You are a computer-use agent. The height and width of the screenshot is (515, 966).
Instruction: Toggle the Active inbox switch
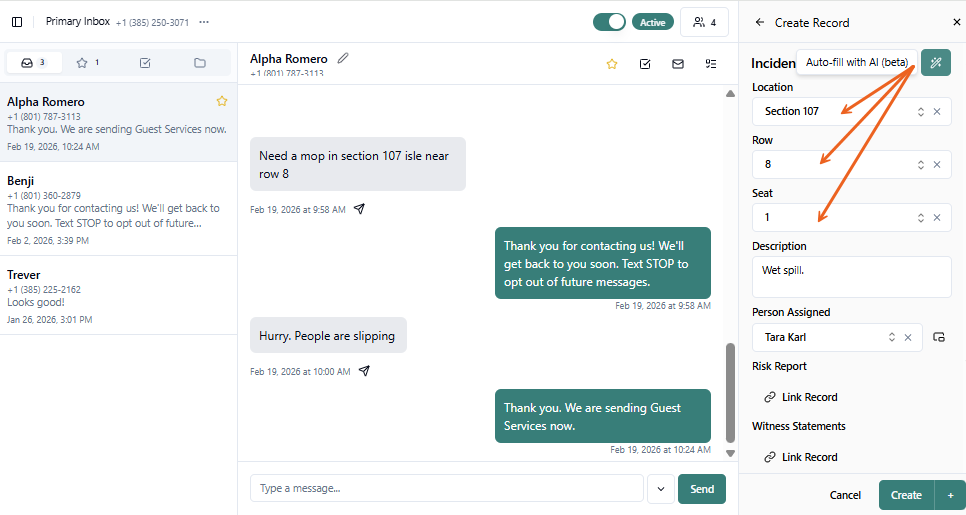609,22
